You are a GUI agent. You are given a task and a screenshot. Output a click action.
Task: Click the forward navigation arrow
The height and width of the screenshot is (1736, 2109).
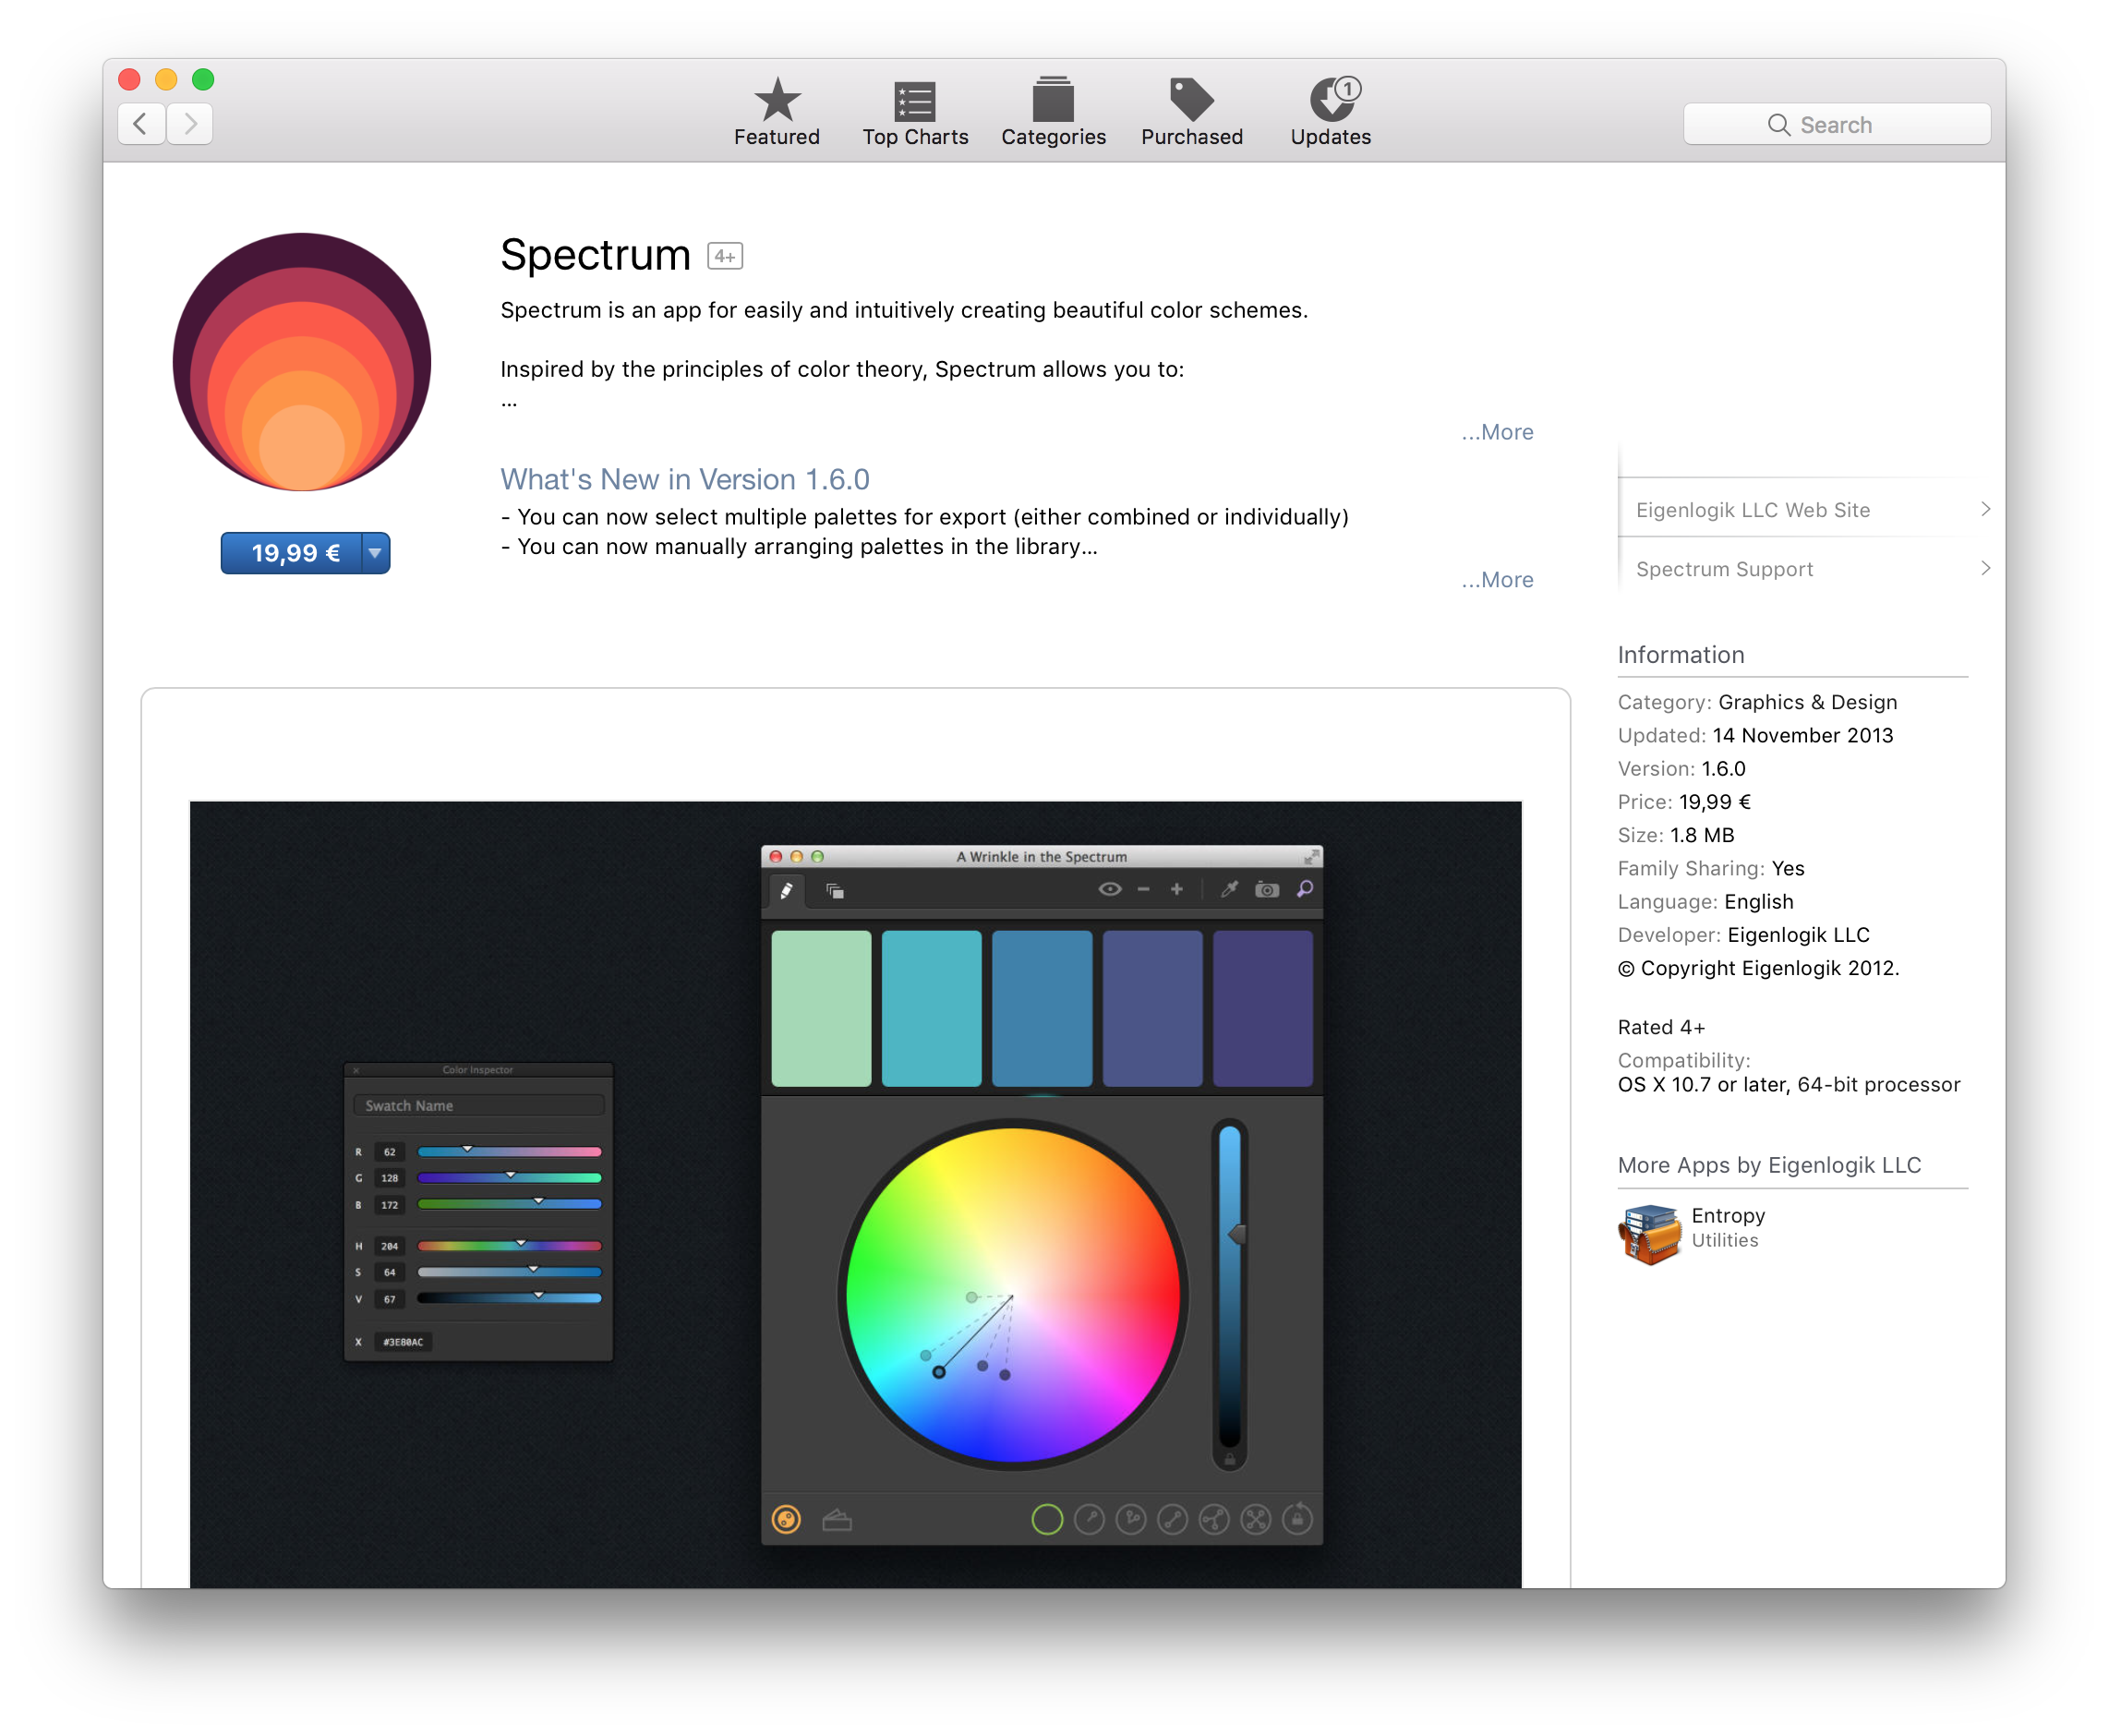tap(190, 124)
